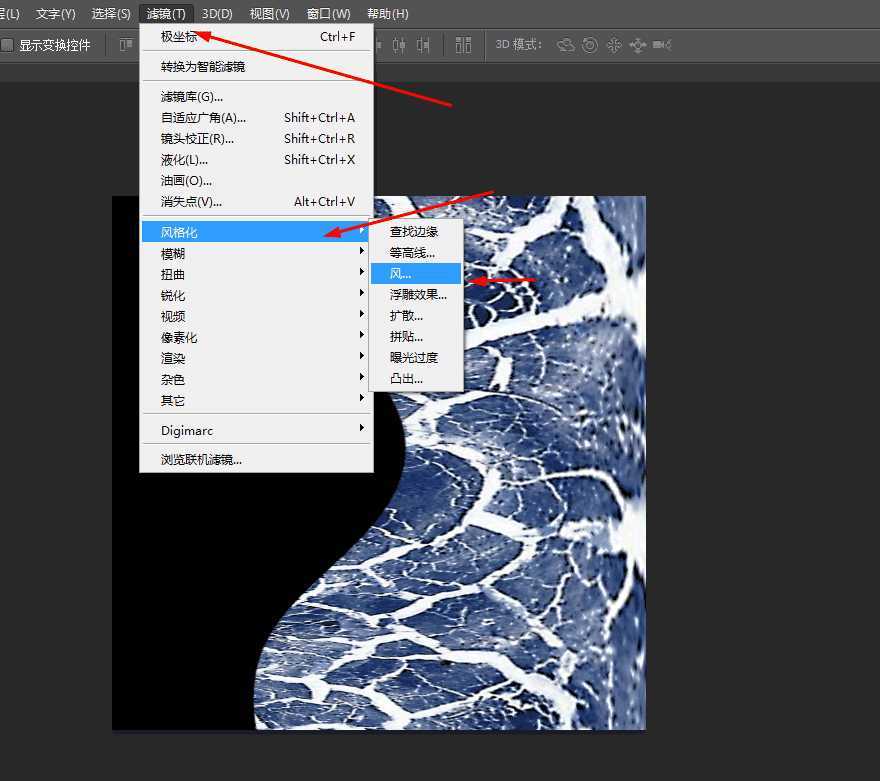Open the 窗口 menu

pyautogui.click(x=328, y=13)
